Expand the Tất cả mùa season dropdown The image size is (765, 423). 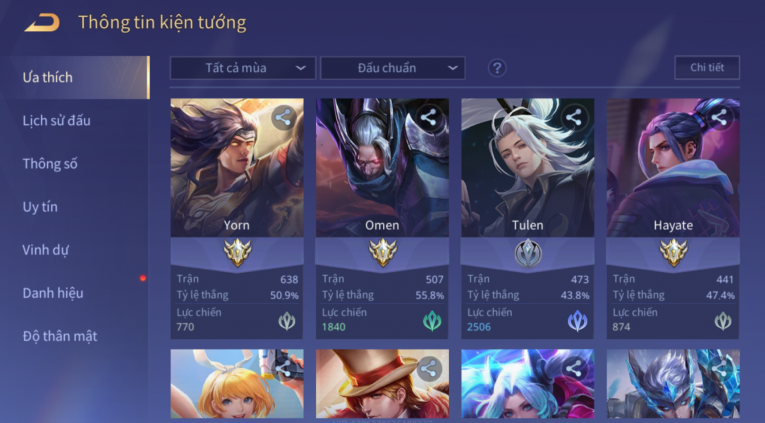coord(243,68)
